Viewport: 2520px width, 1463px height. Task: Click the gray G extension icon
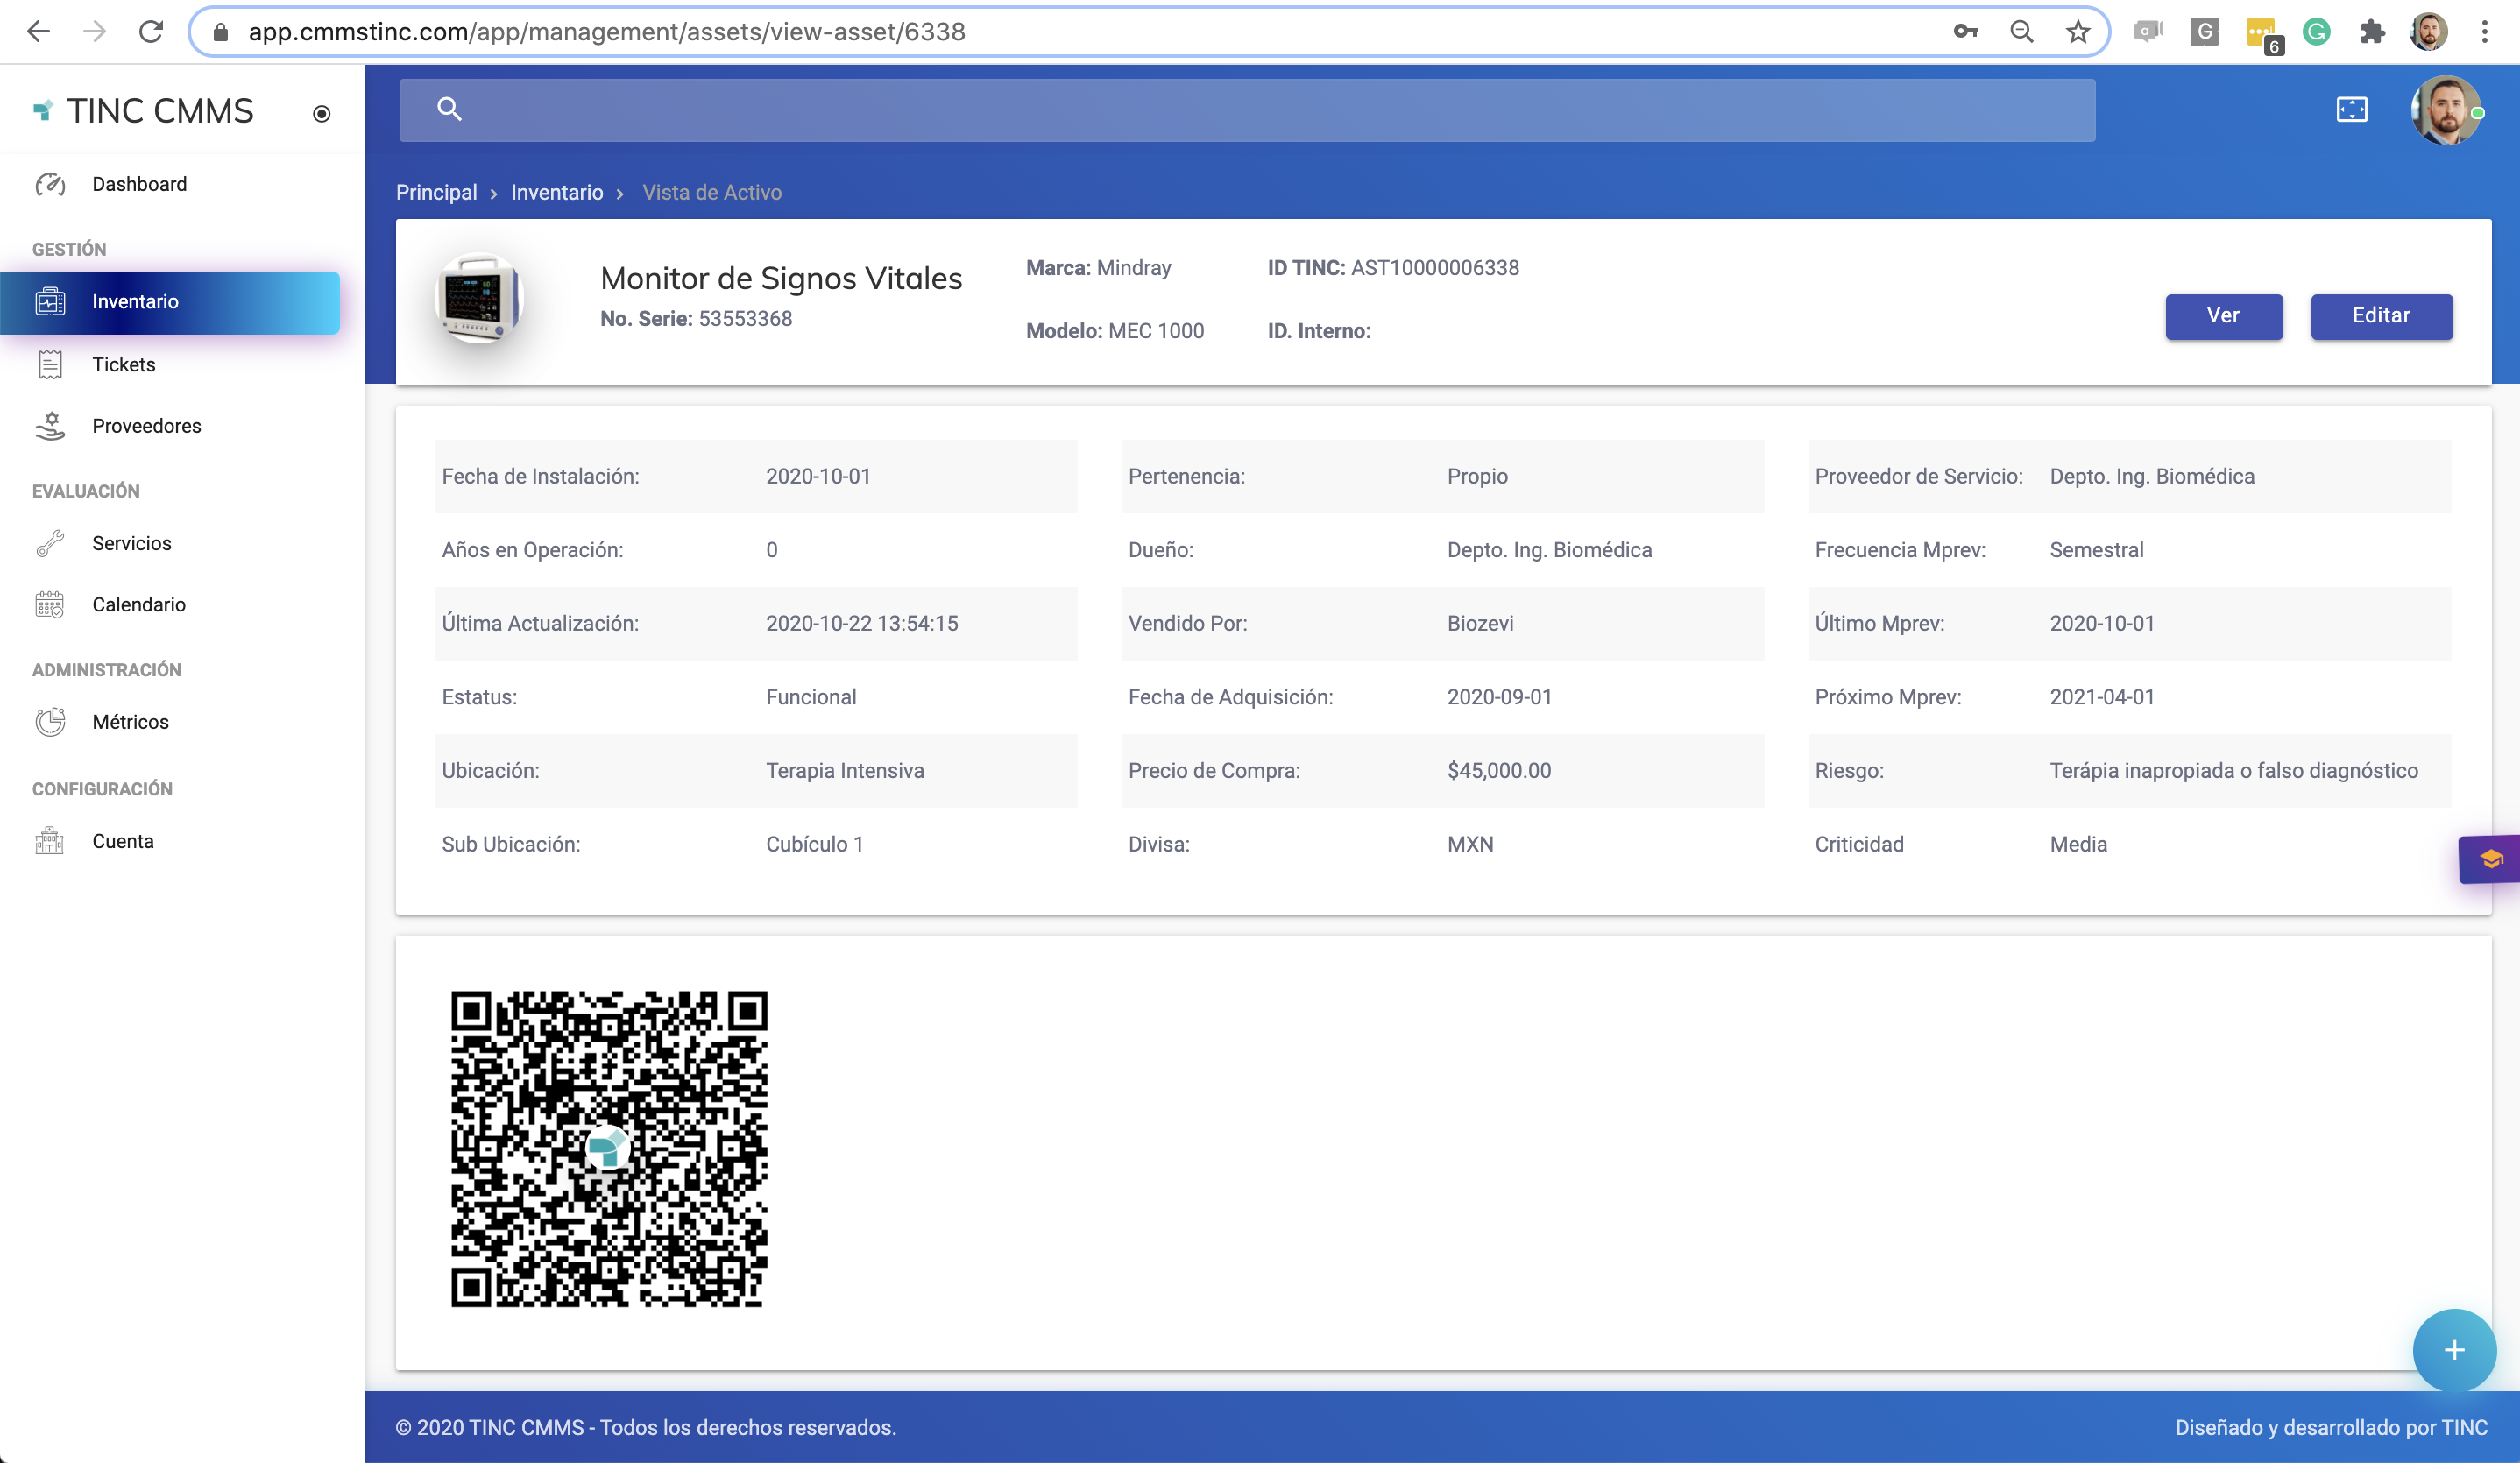pyautogui.click(x=2204, y=32)
